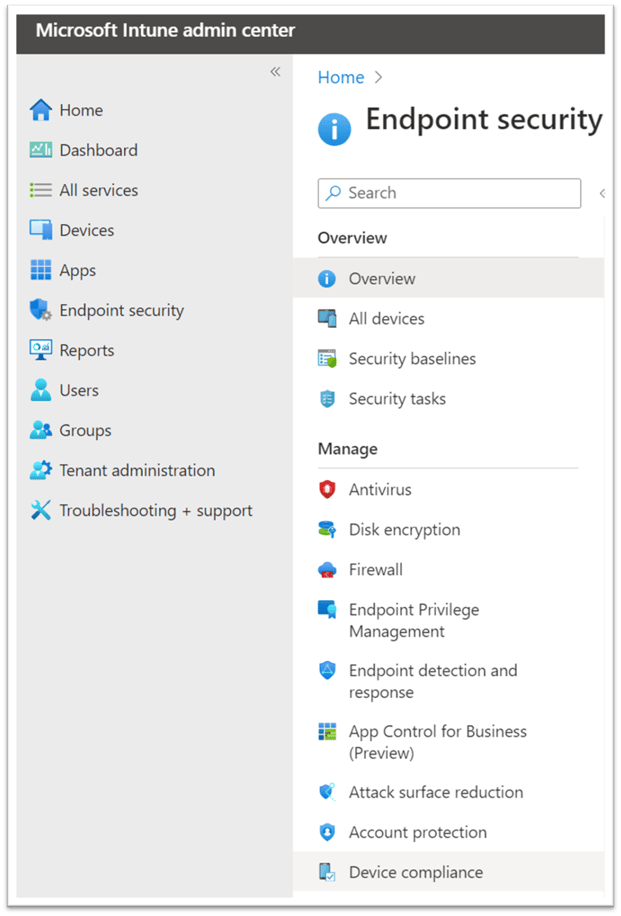Click the Antivirus red shield icon
The image size is (621, 916).
pyautogui.click(x=327, y=490)
